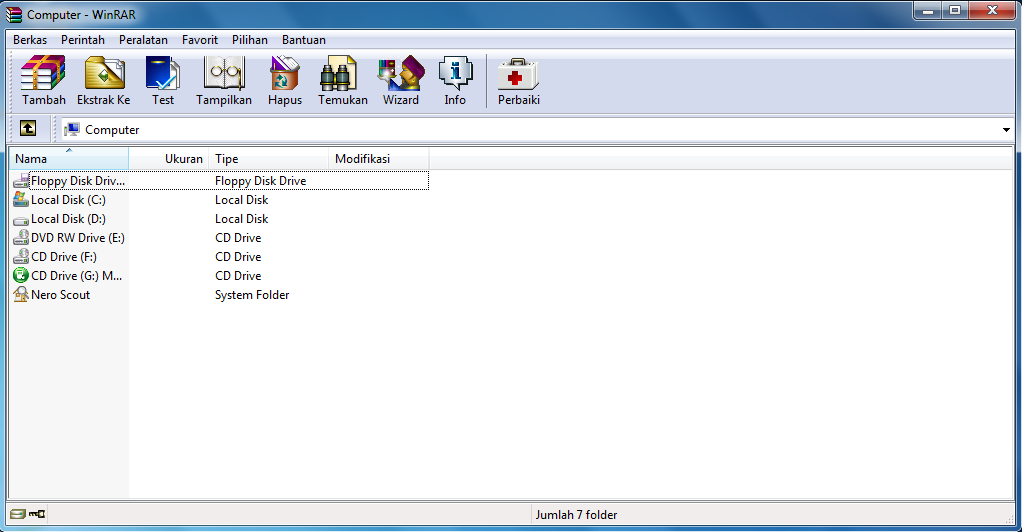The image size is (1022, 532).
Task: Open the Peralatan menu
Action: tap(143, 40)
